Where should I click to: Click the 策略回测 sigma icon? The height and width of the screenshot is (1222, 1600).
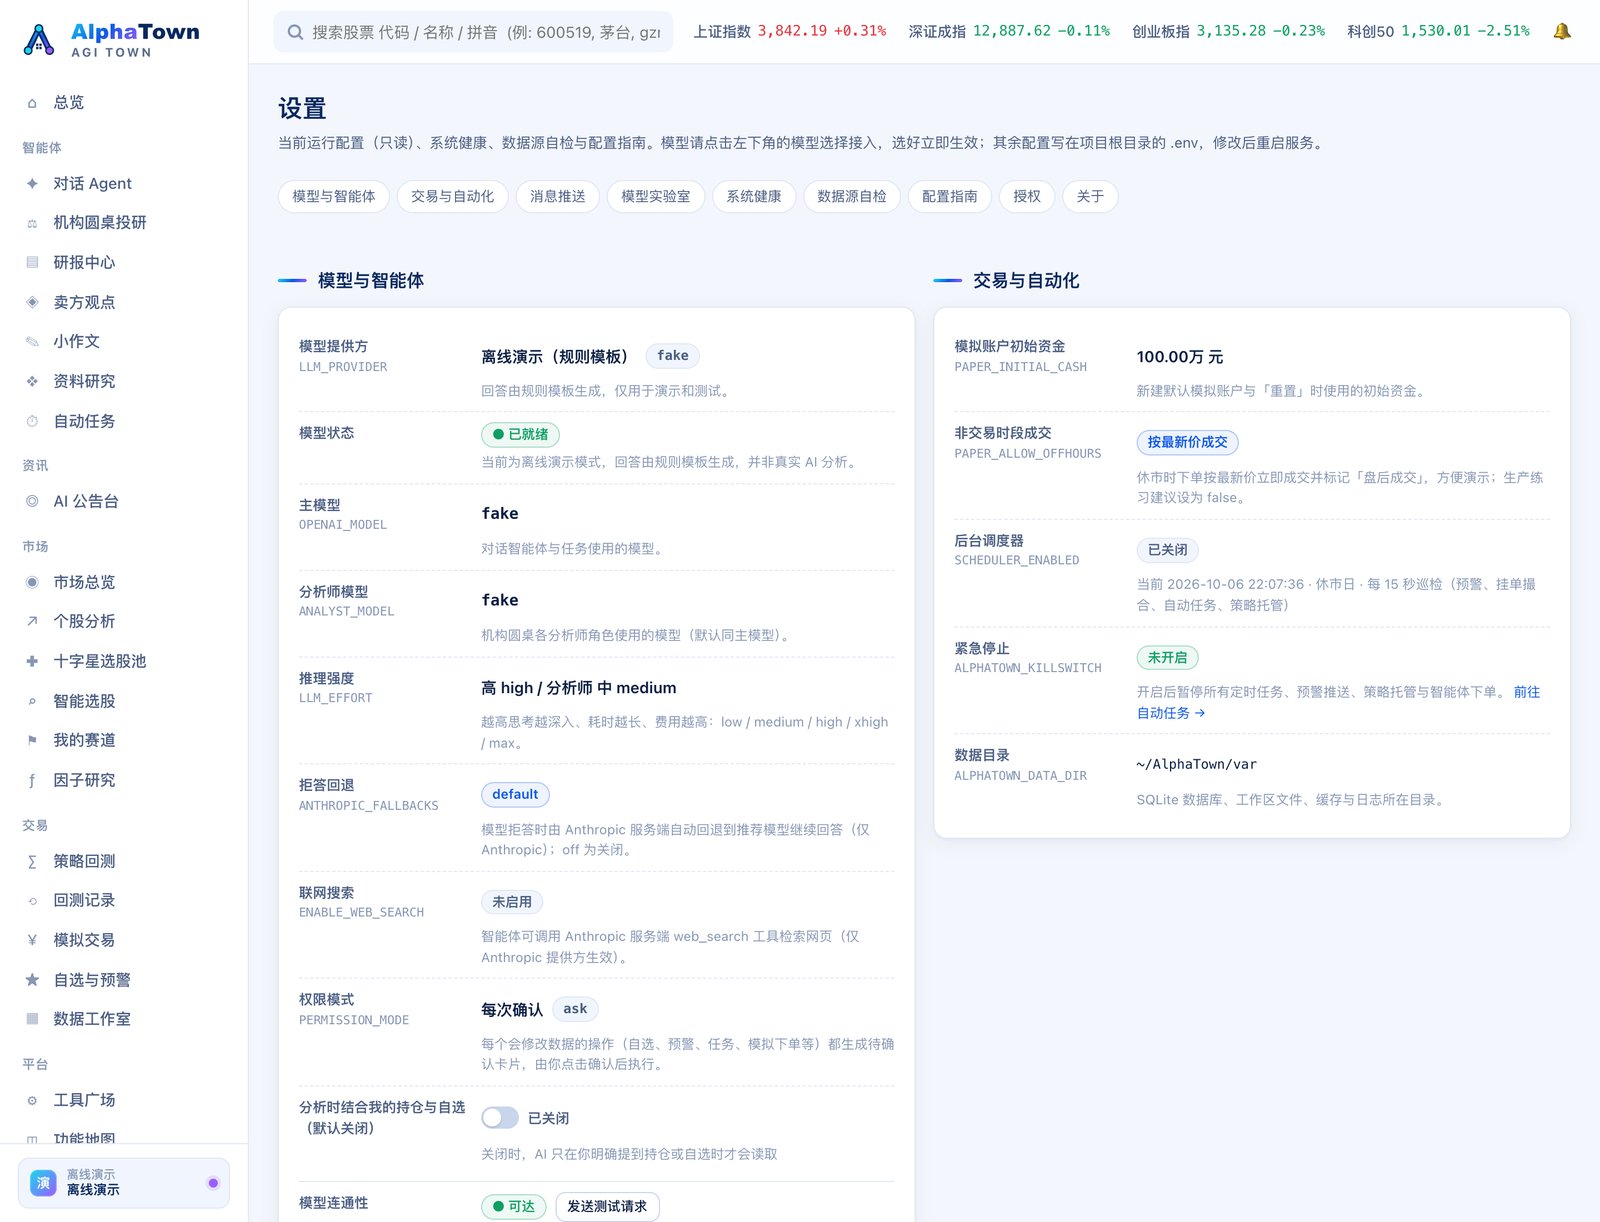click(x=32, y=861)
